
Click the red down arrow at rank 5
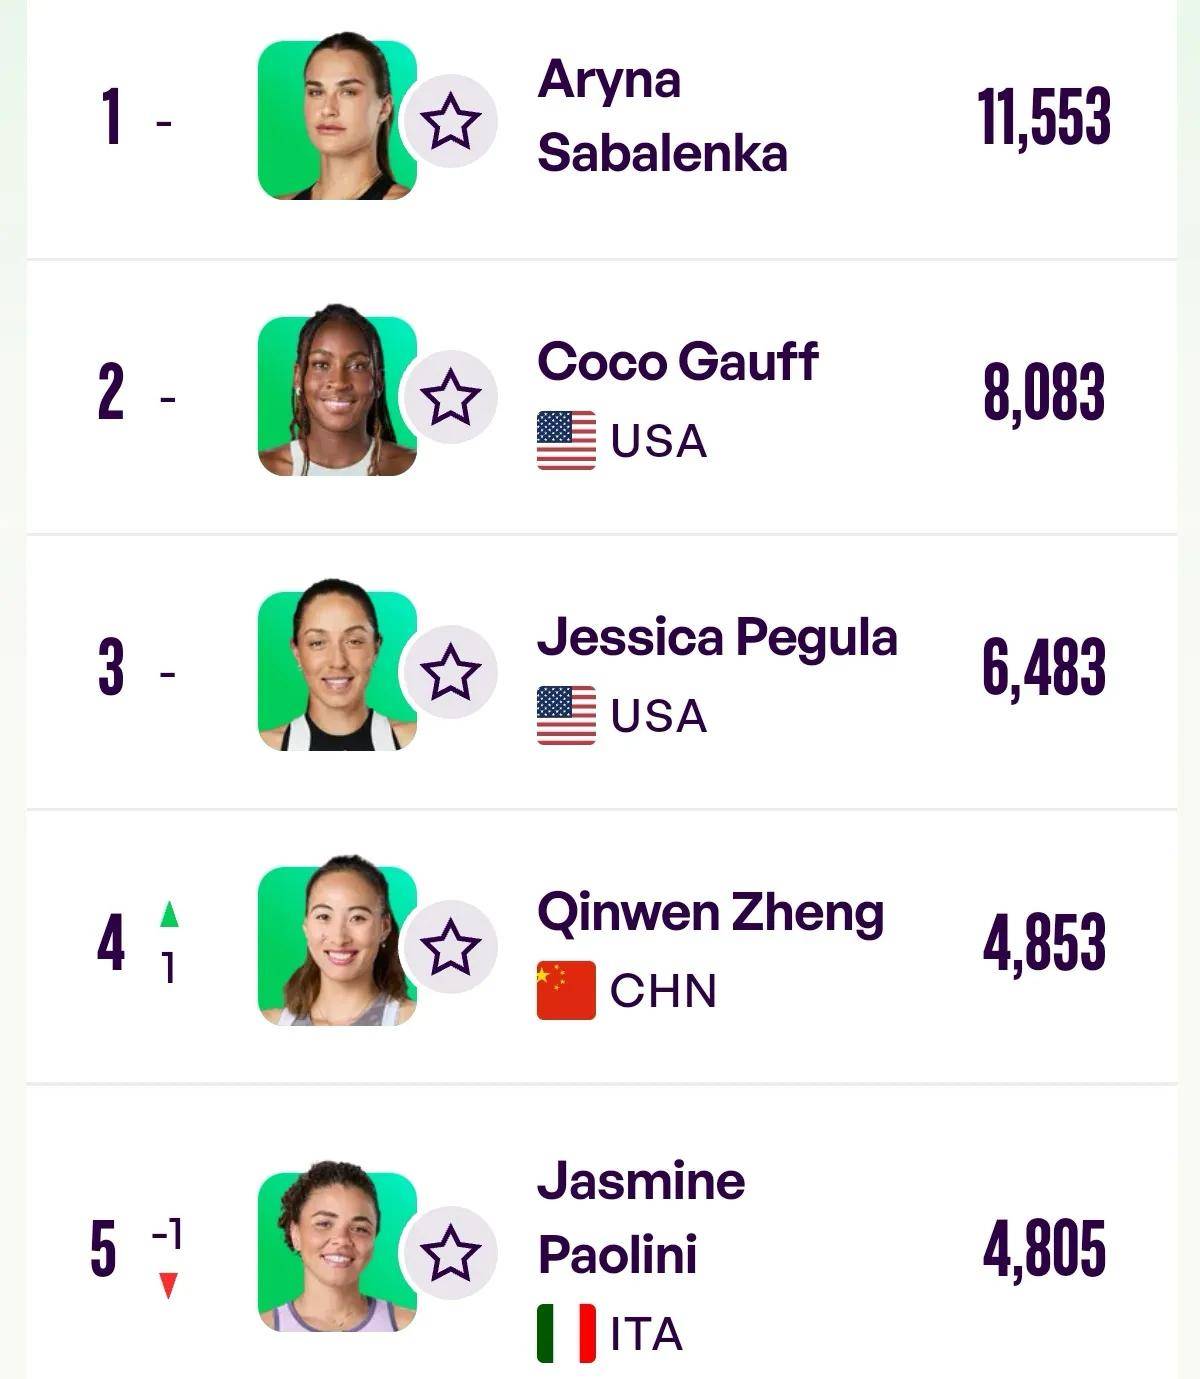(x=168, y=1285)
